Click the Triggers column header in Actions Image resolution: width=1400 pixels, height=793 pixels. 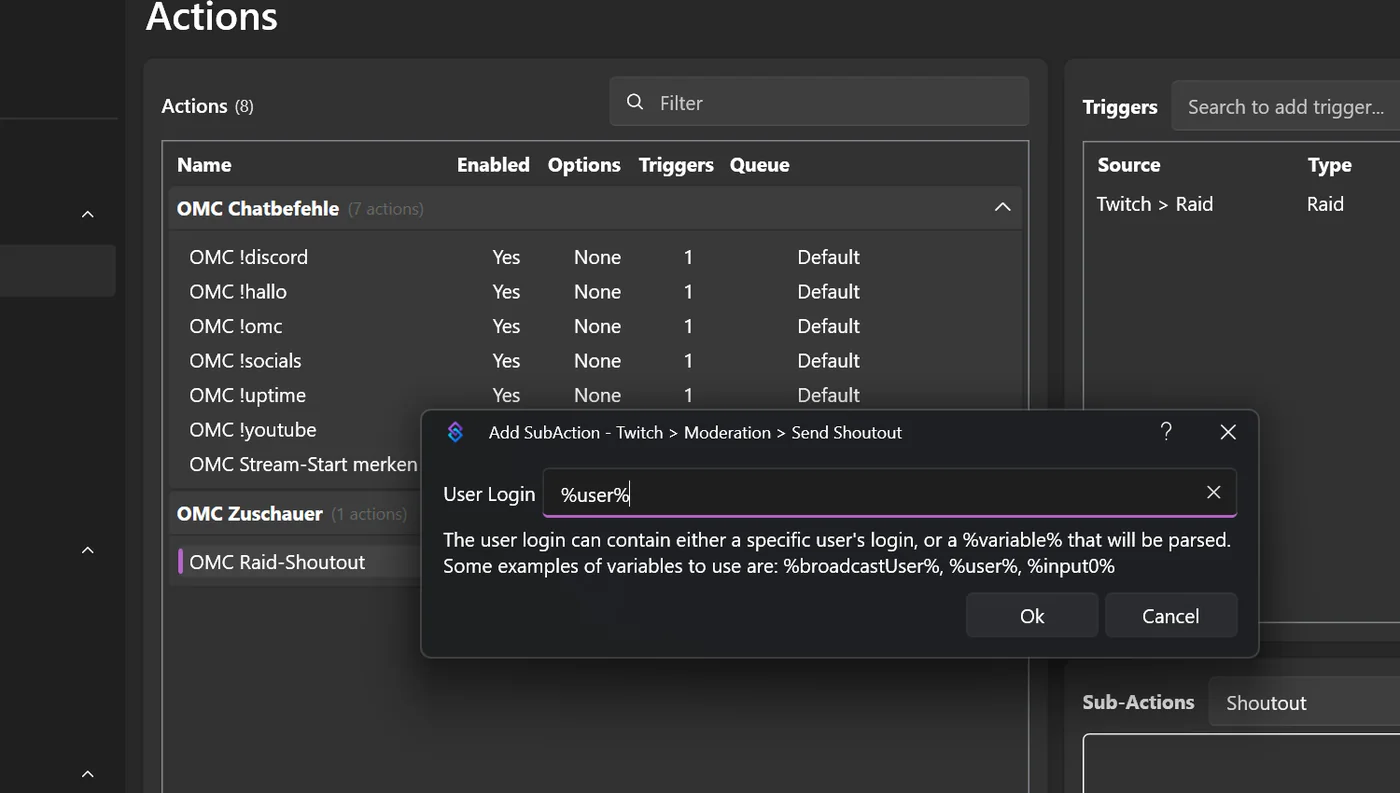(x=676, y=165)
